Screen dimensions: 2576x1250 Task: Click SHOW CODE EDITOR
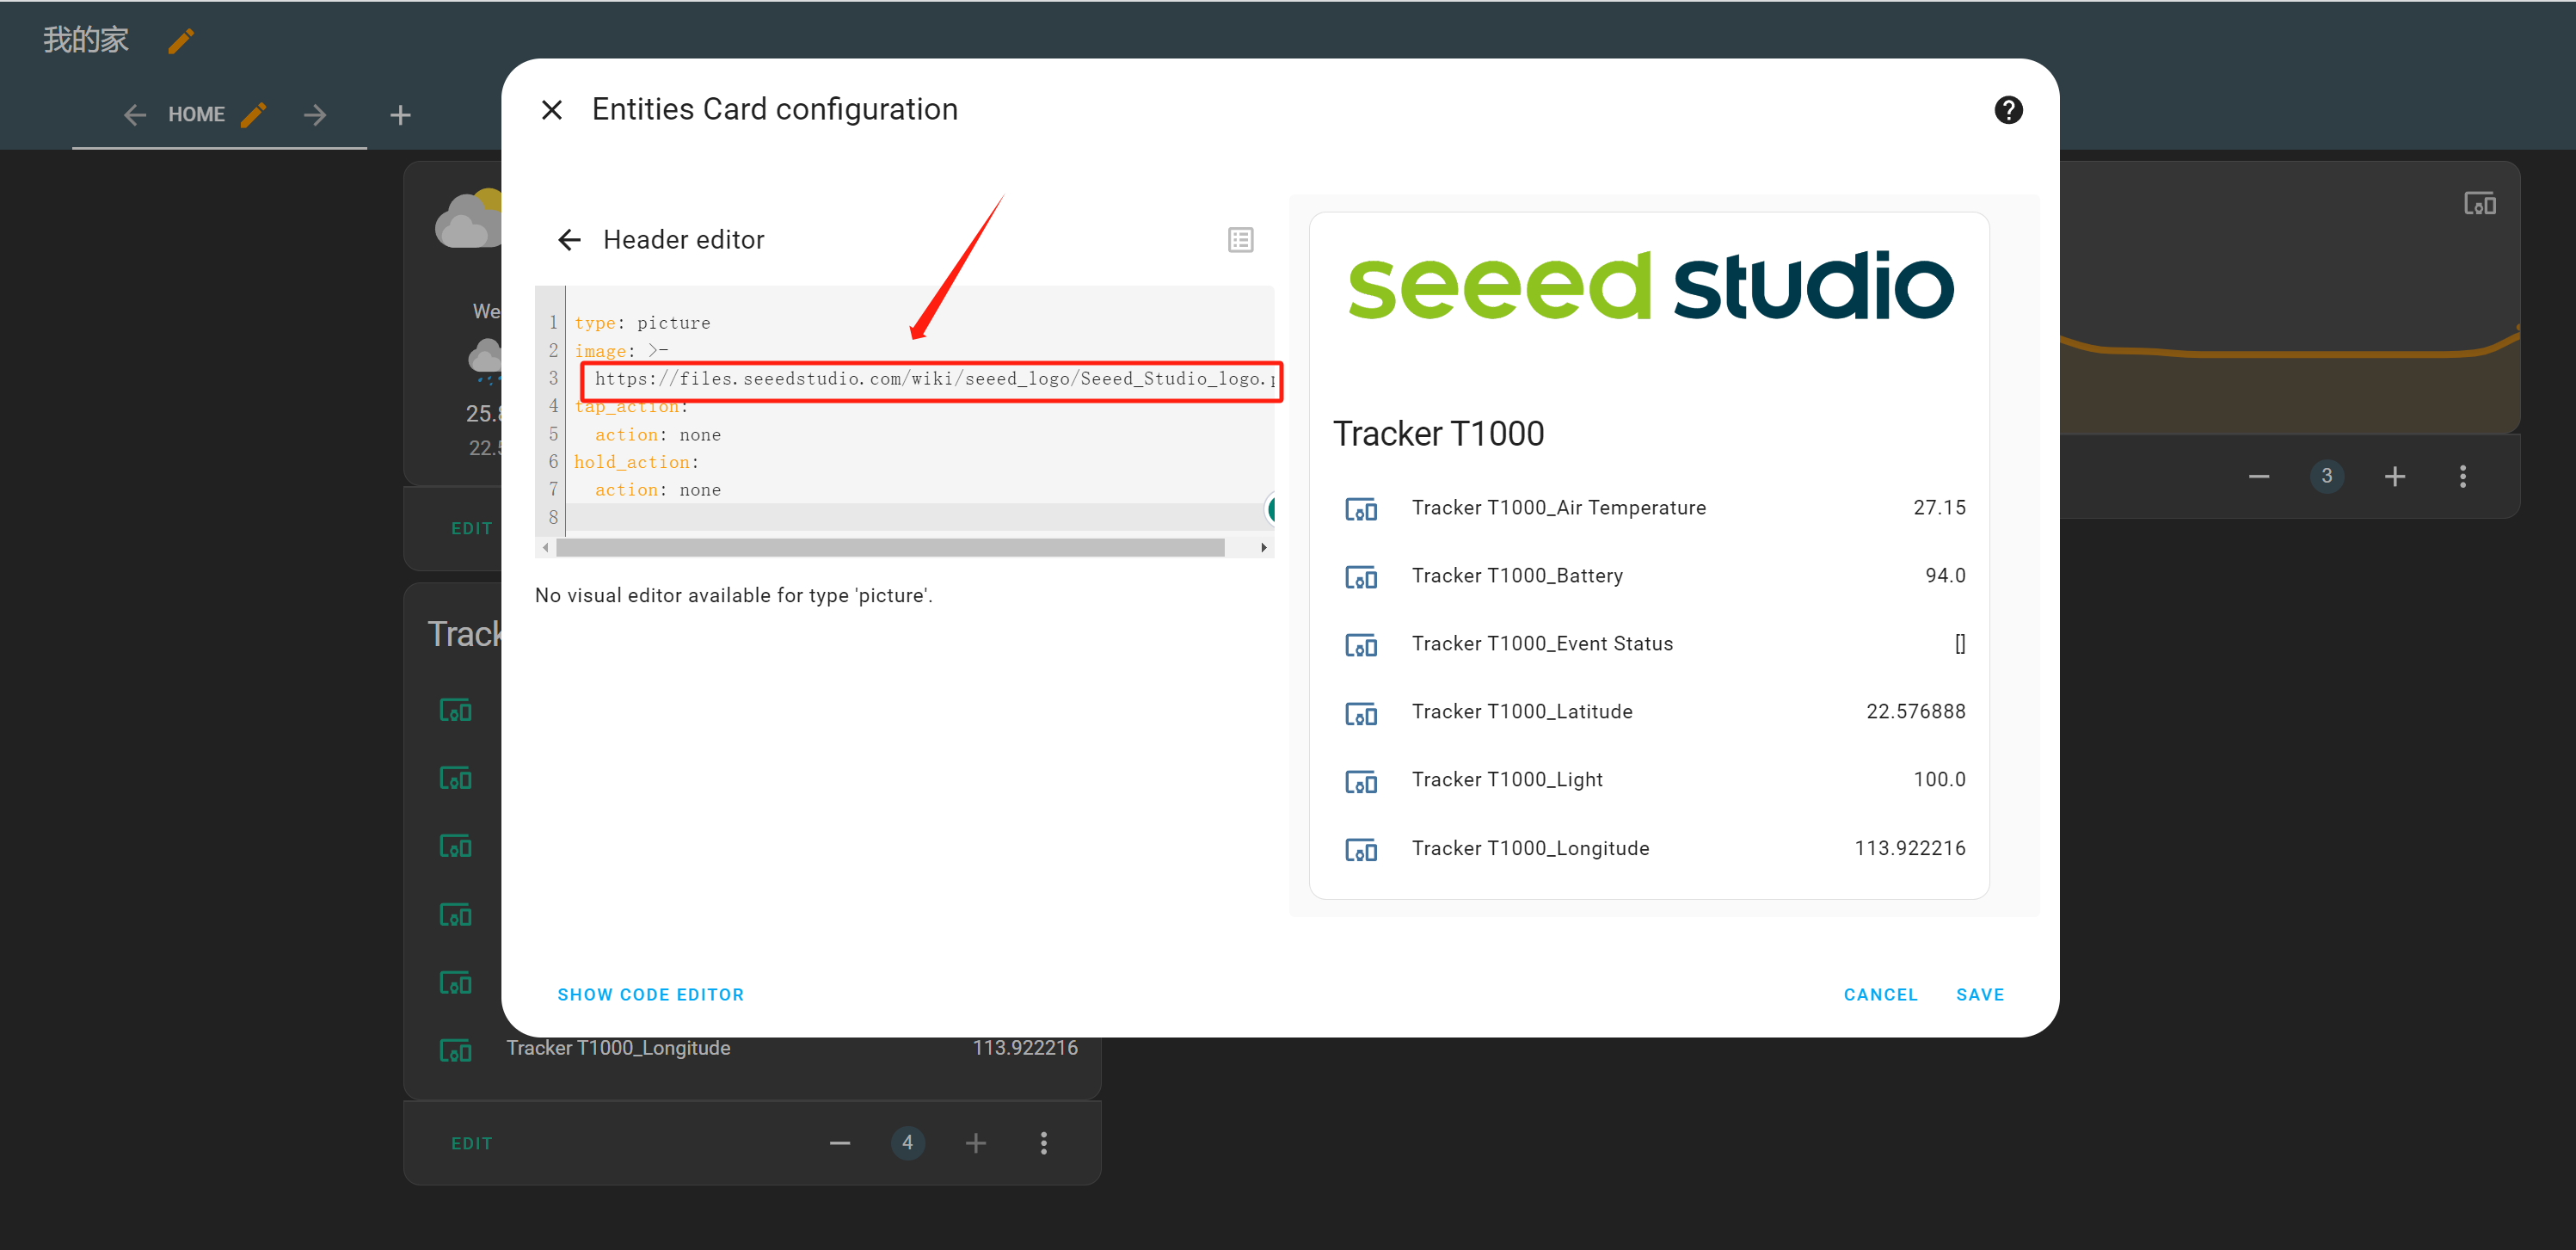coord(650,995)
